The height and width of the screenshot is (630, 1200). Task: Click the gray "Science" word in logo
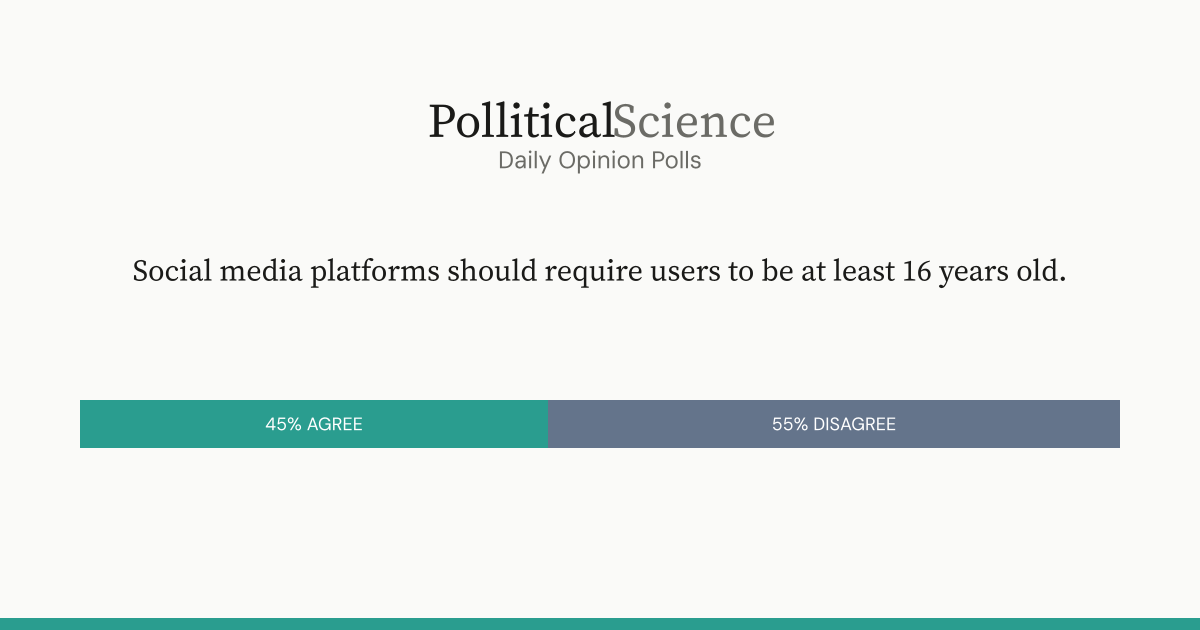[694, 122]
